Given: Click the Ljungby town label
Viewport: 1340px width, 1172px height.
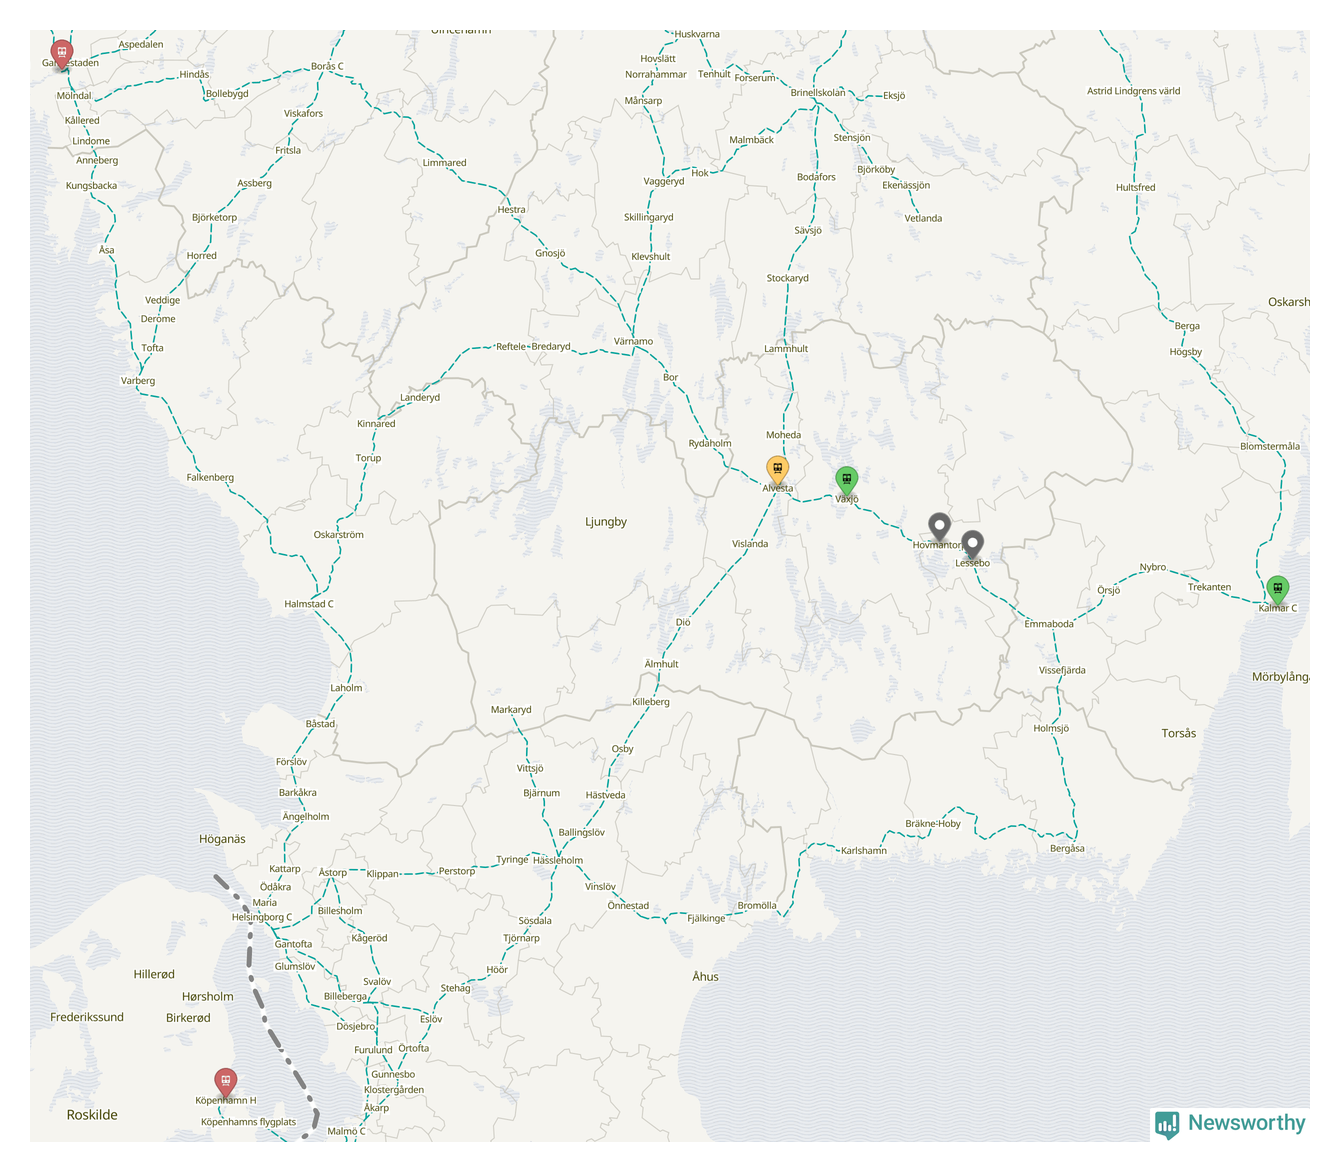Looking at the screenshot, I should 606,522.
